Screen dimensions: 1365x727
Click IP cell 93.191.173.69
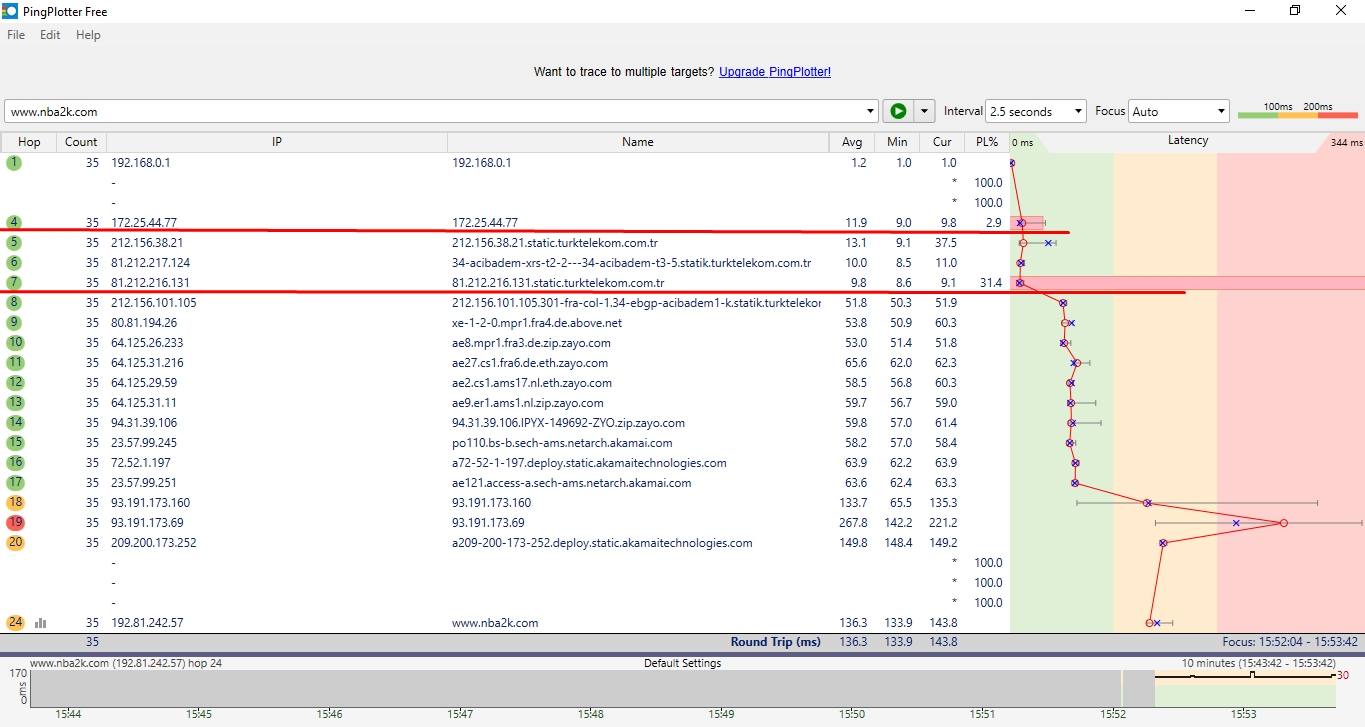pos(147,523)
